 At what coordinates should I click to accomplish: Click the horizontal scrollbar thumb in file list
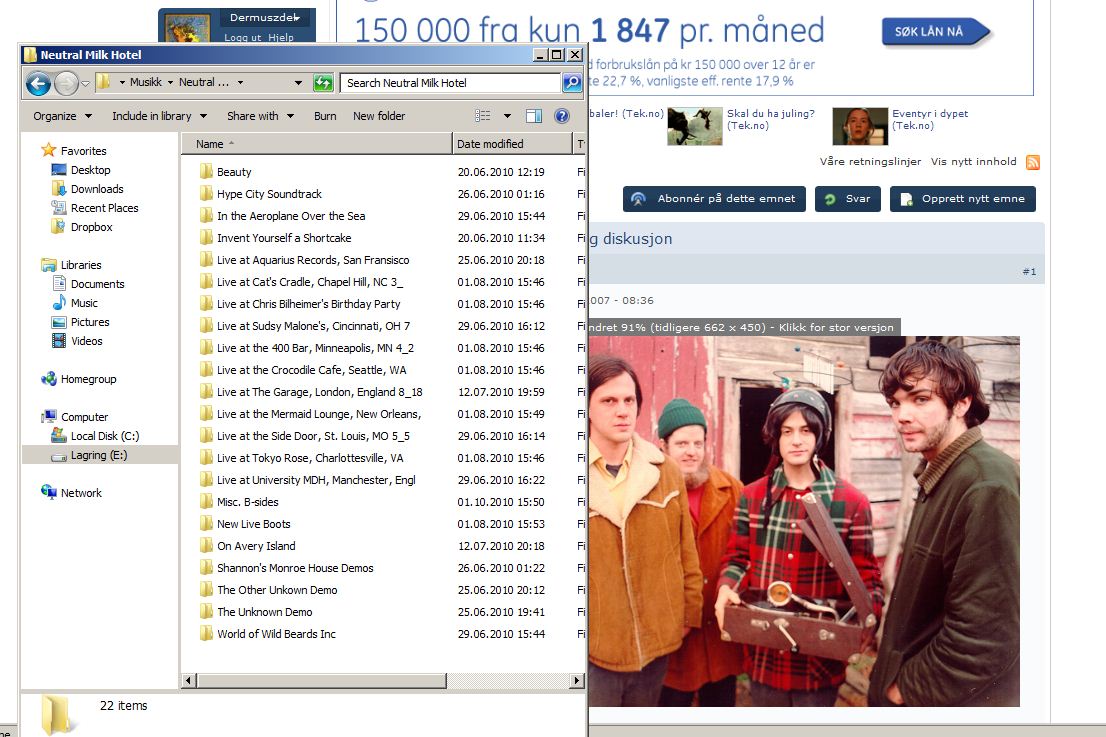tap(322, 681)
